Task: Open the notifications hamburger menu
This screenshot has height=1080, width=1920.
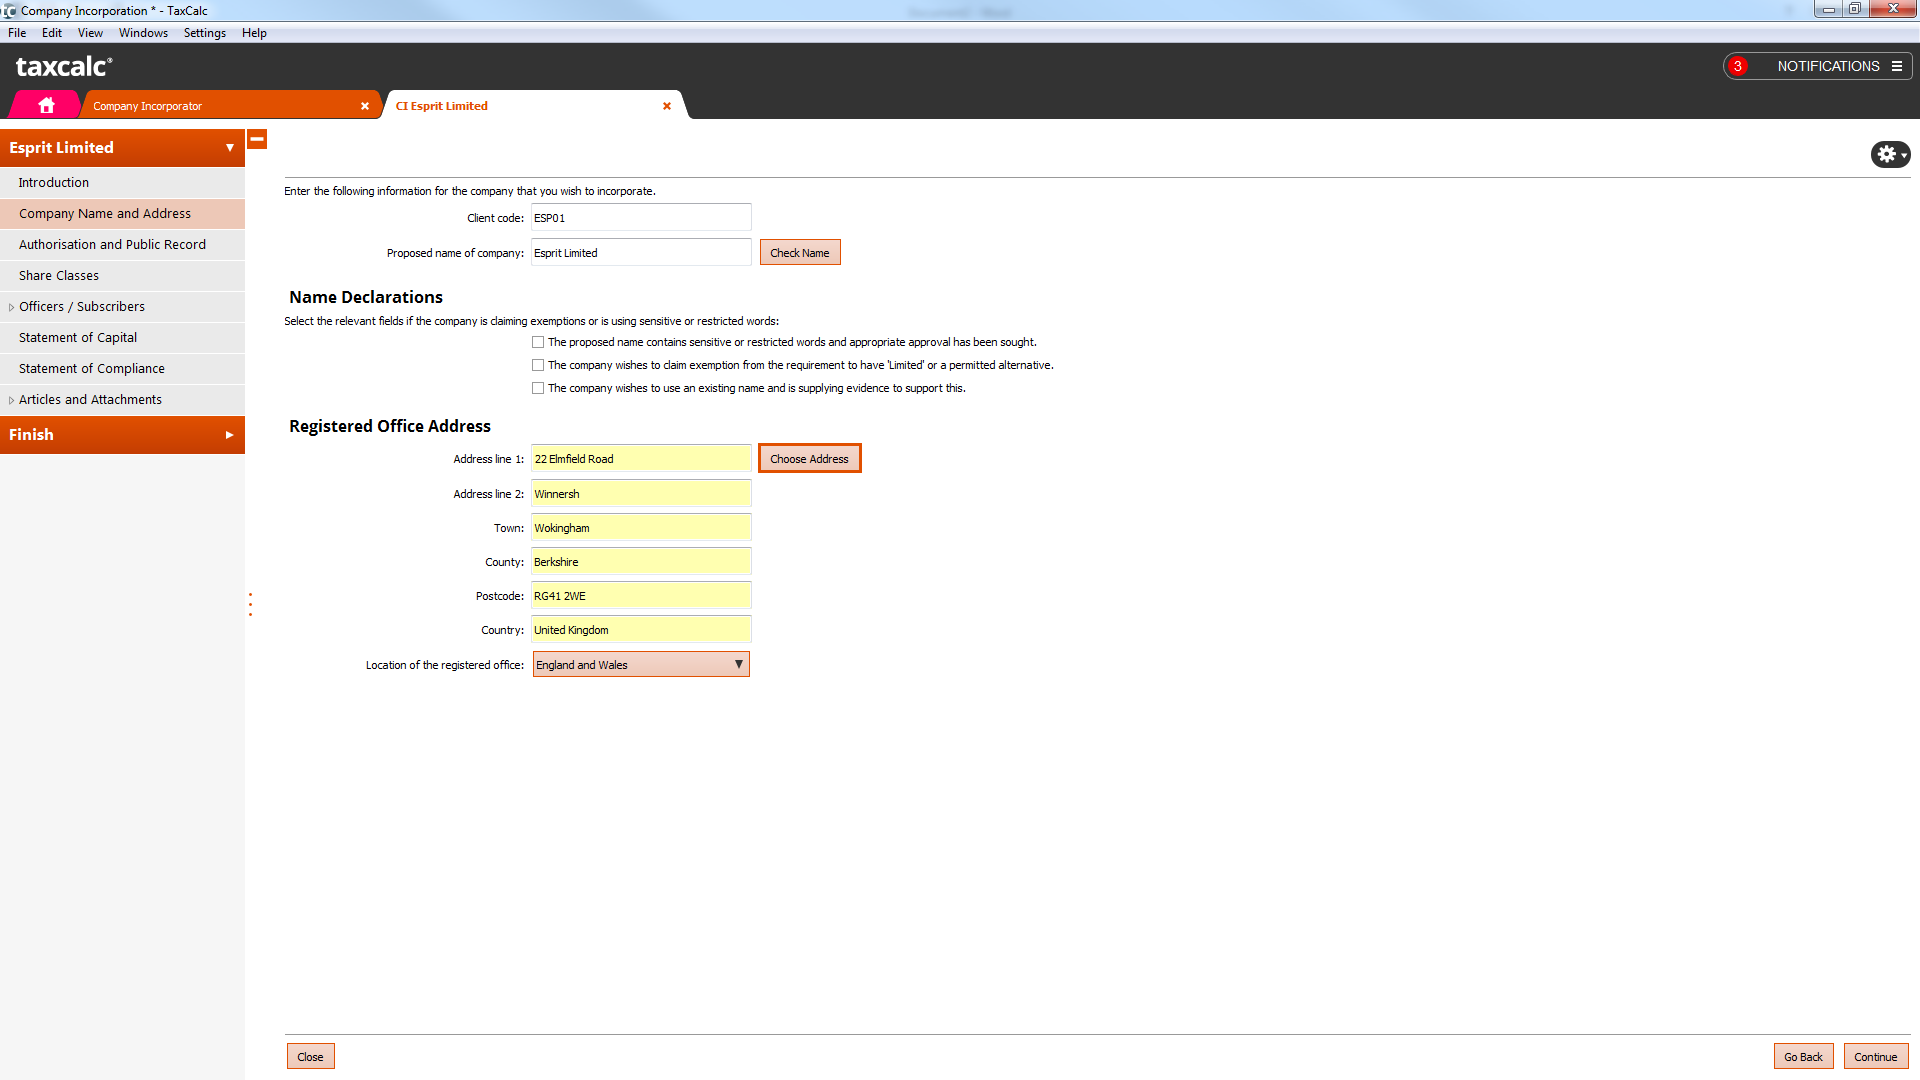Action: (1897, 66)
